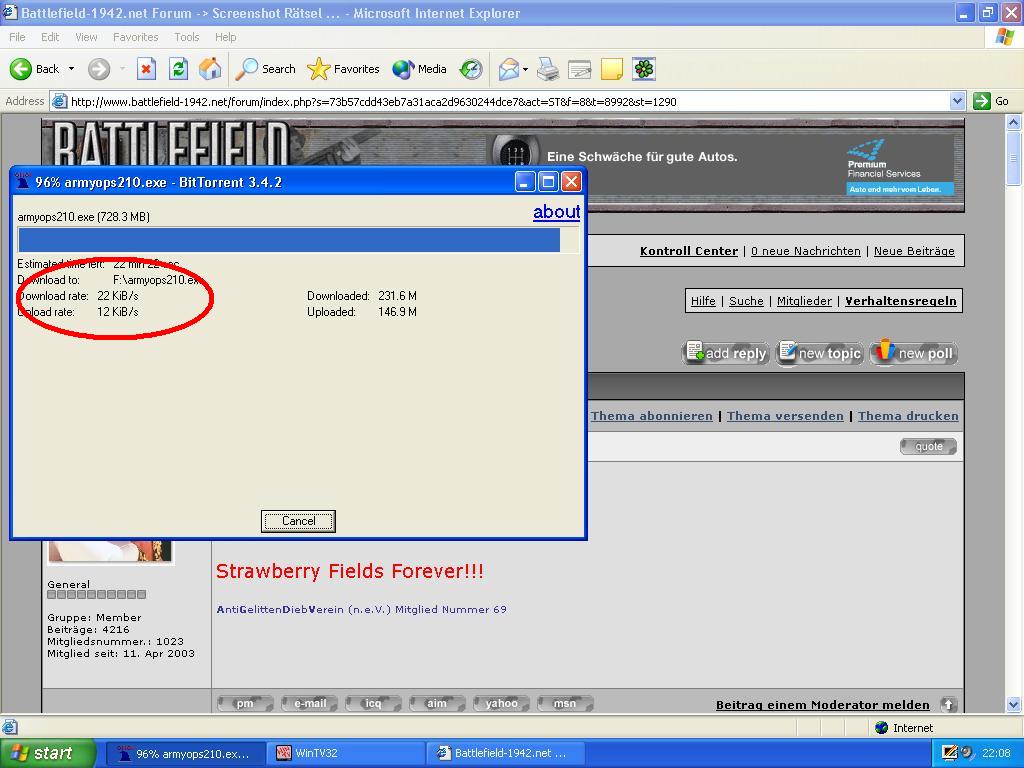Switch to WinTV32 in the taskbar
Image resolution: width=1024 pixels, height=768 pixels.
click(344, 753)
